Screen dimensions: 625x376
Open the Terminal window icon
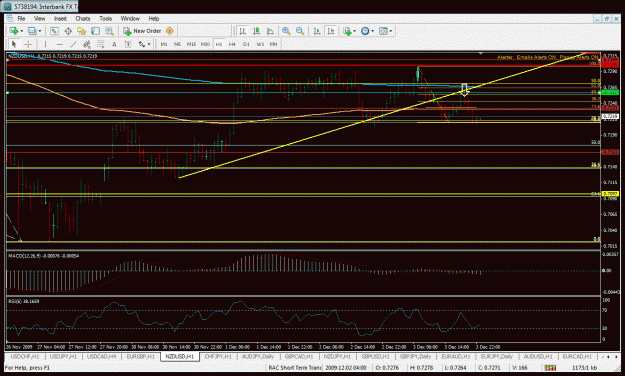[95, 31]
